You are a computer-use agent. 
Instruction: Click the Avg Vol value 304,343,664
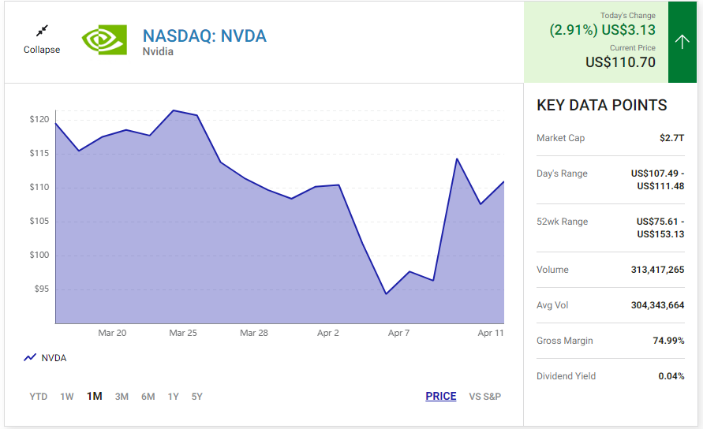657,305
